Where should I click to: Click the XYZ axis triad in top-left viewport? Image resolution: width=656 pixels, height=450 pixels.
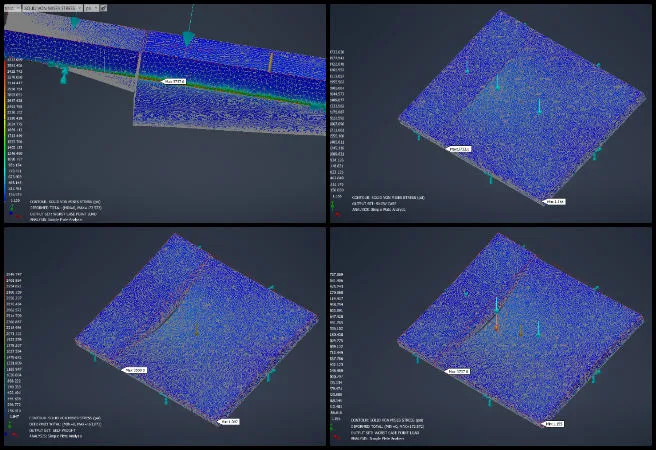(14, 212)
